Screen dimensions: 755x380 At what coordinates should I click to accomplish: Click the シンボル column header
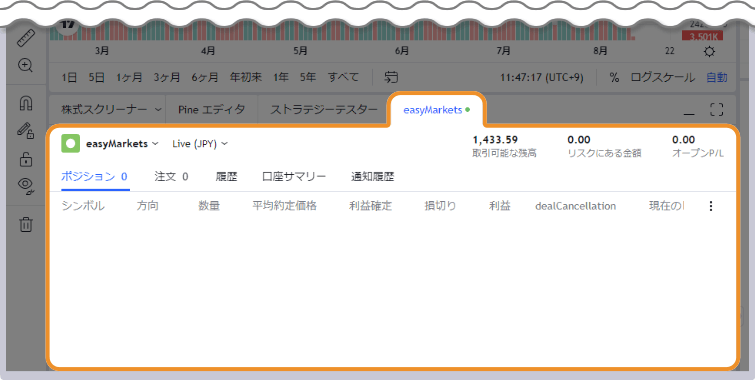83,206
